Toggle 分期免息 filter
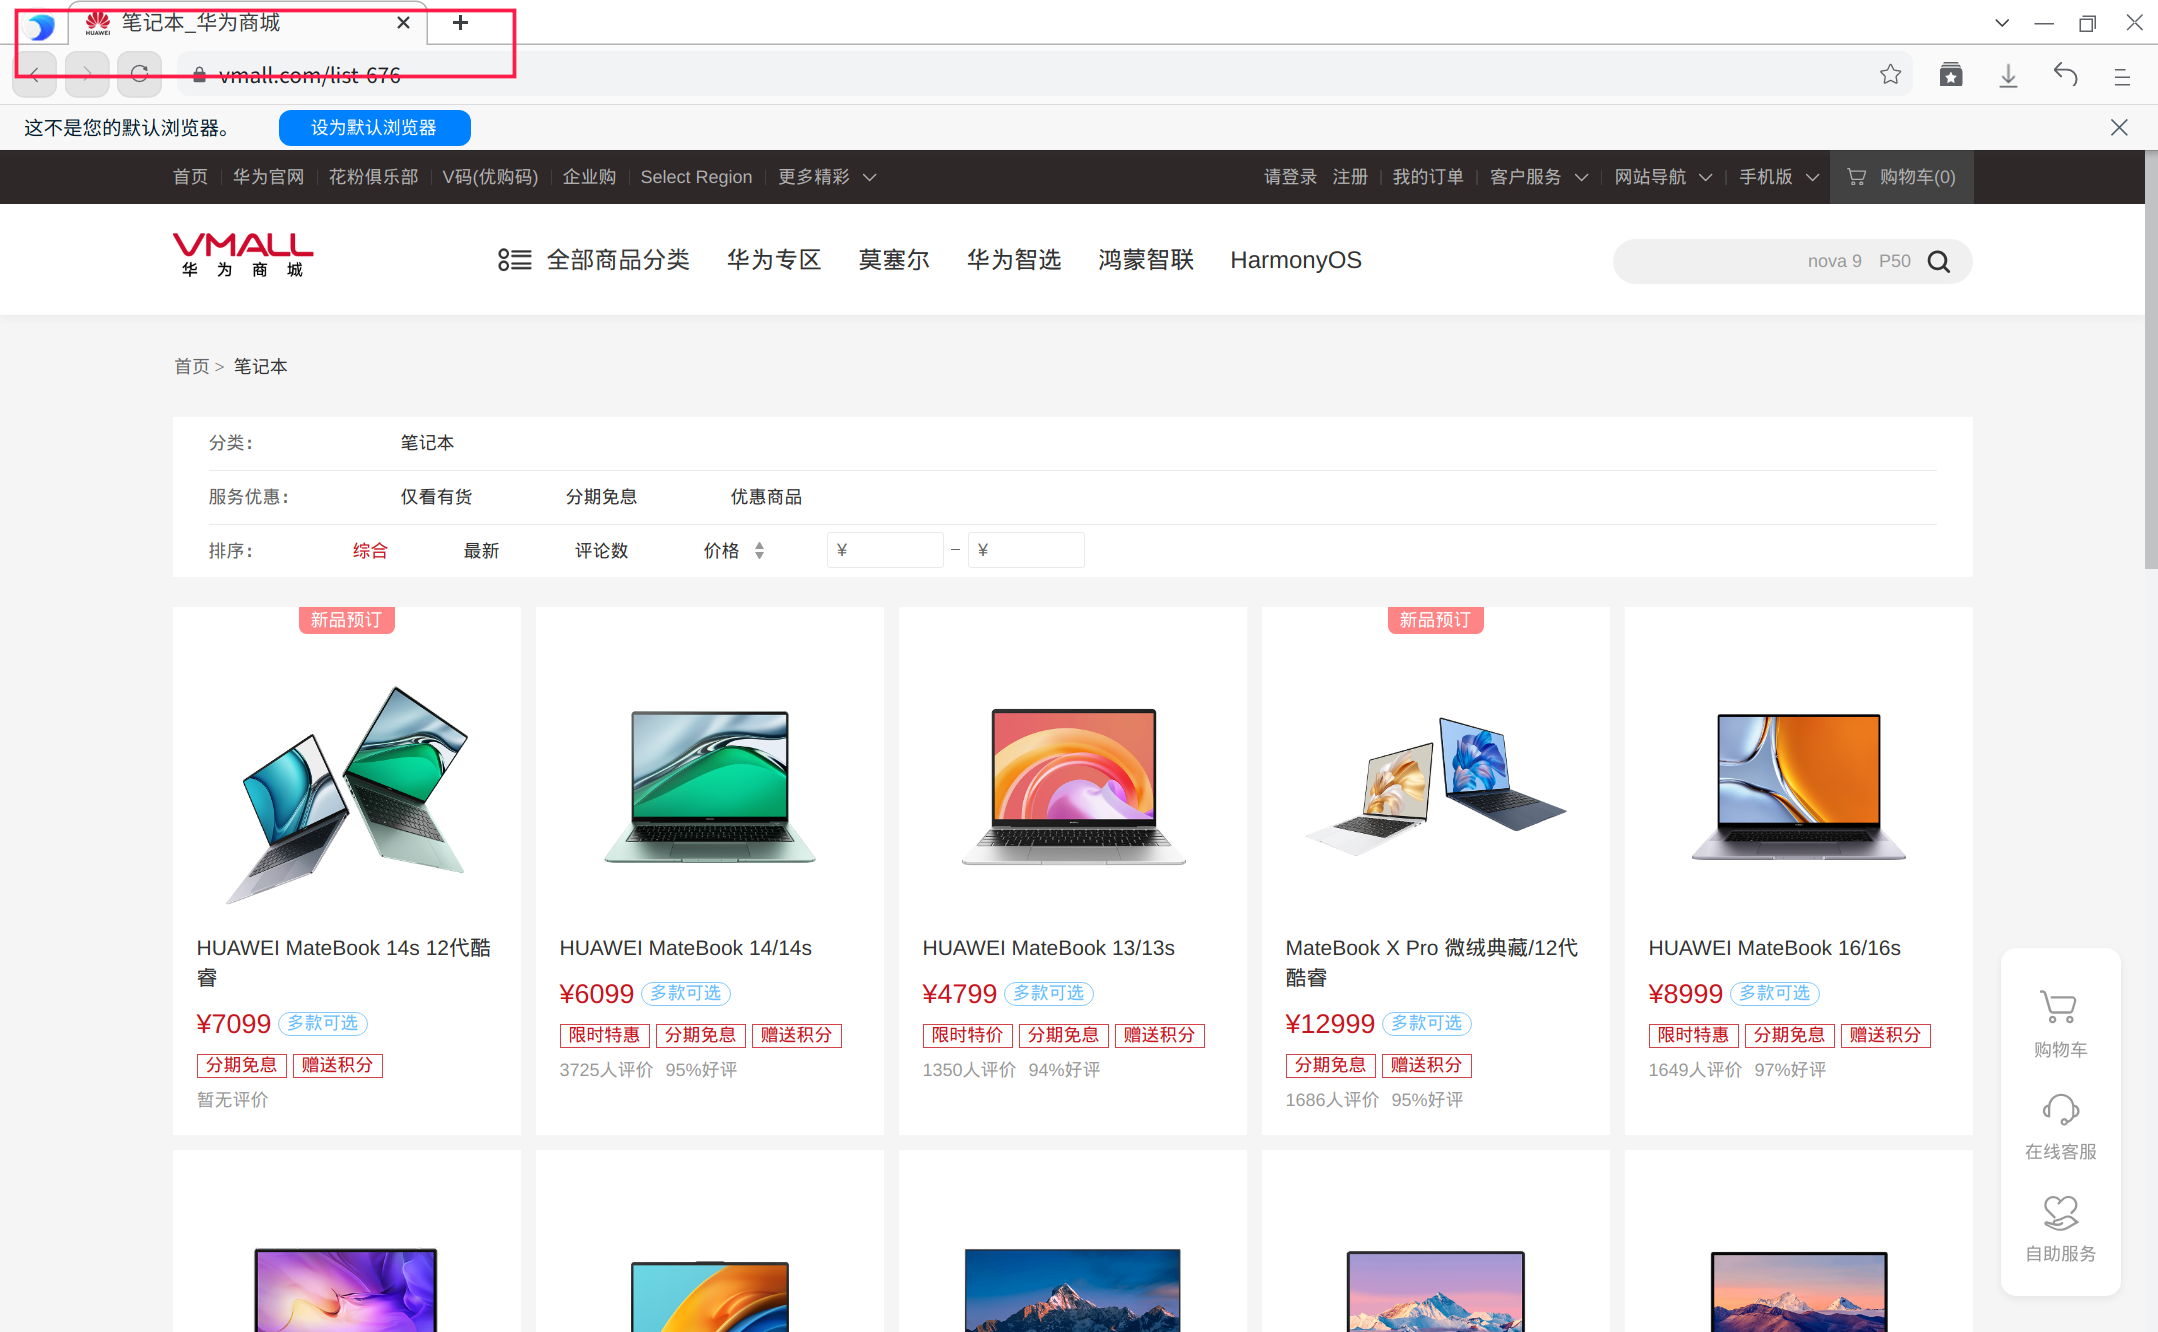2158x1332 pixels. [601, 497]
